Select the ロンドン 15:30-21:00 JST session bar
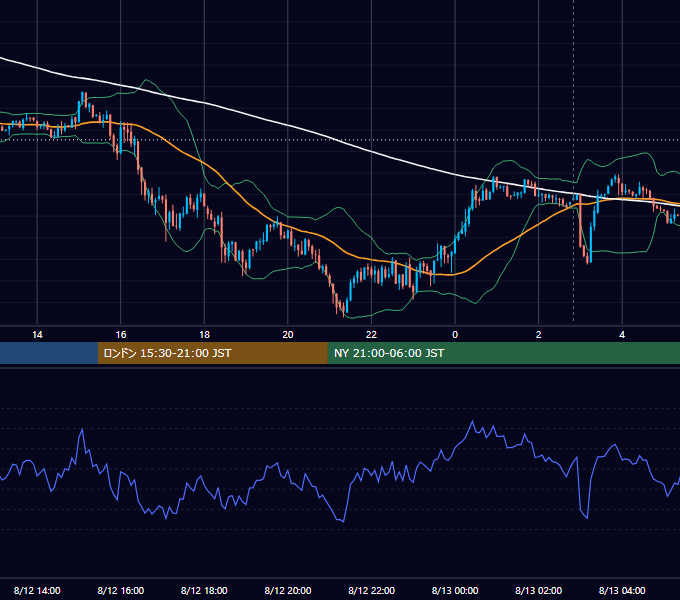This screenshot has width=680, height=600. tap(212, 353)
